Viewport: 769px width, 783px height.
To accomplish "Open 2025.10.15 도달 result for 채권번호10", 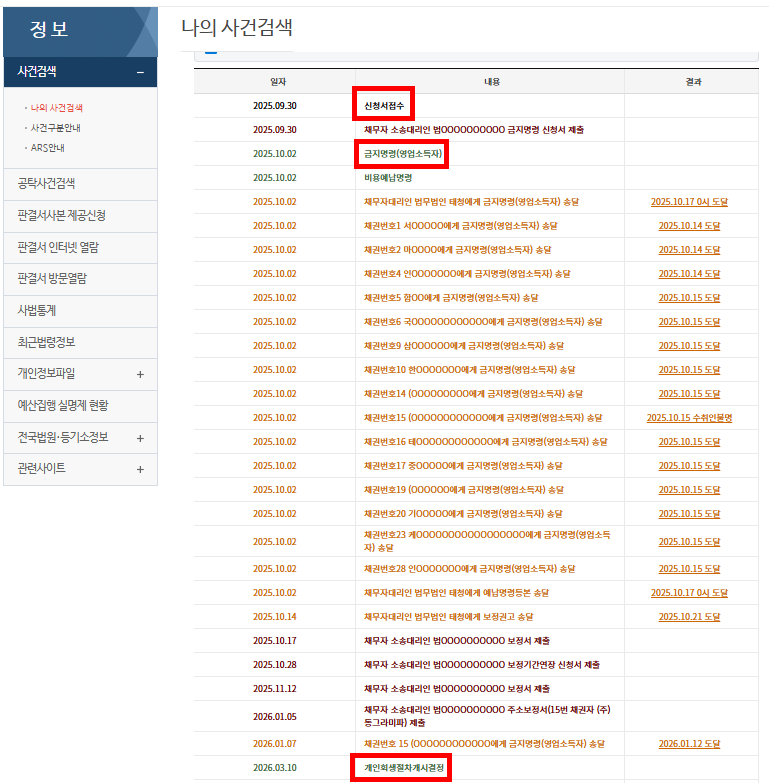I will point(689,370).
